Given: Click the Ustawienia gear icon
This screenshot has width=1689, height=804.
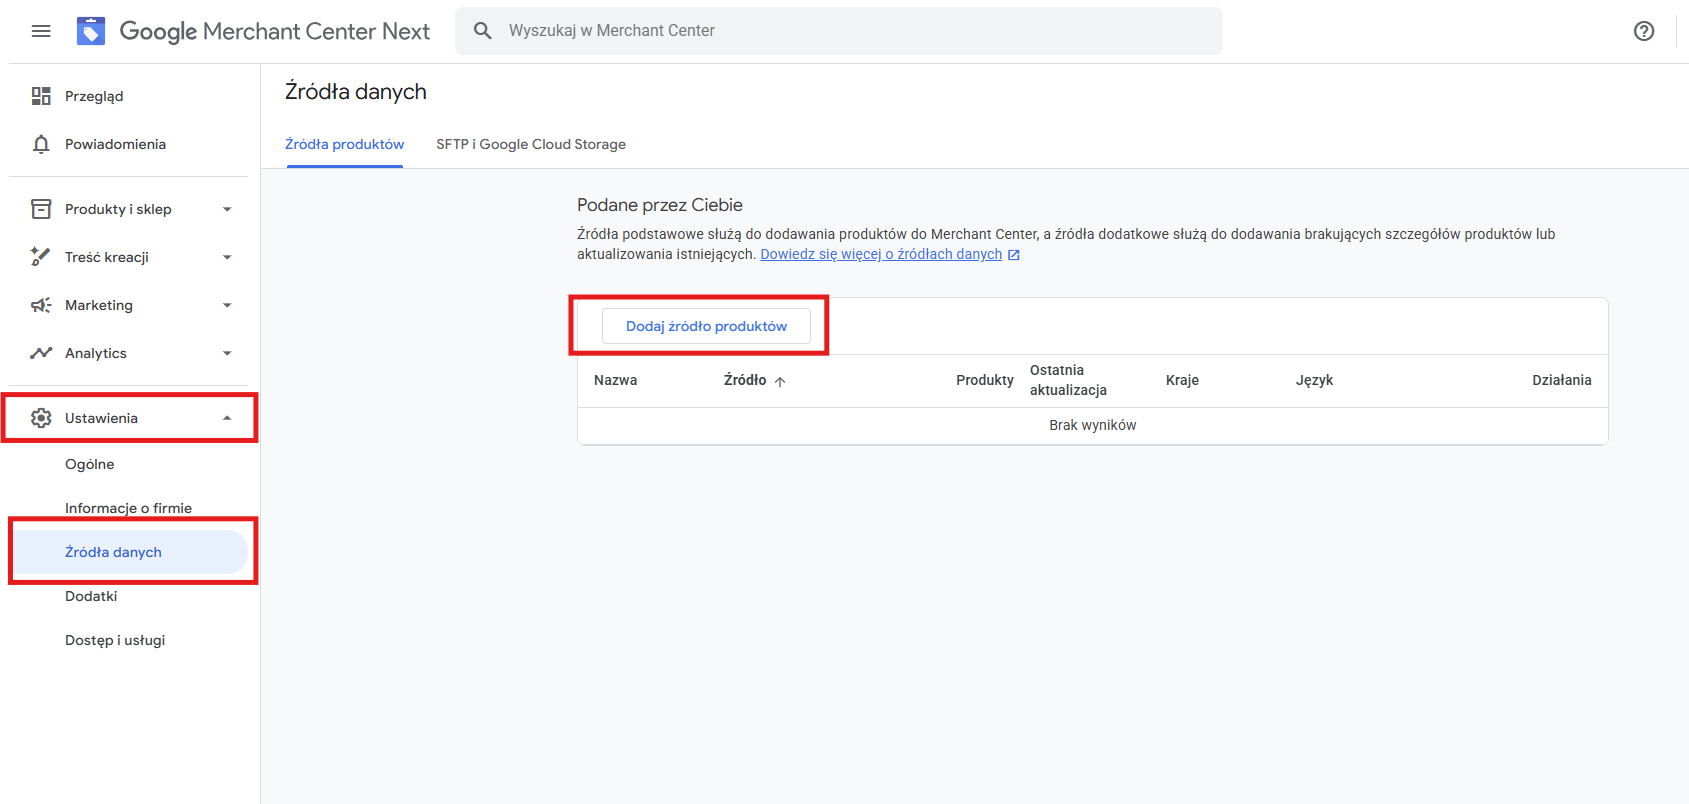Looking at the screenshot, I should tap(41, 418).
